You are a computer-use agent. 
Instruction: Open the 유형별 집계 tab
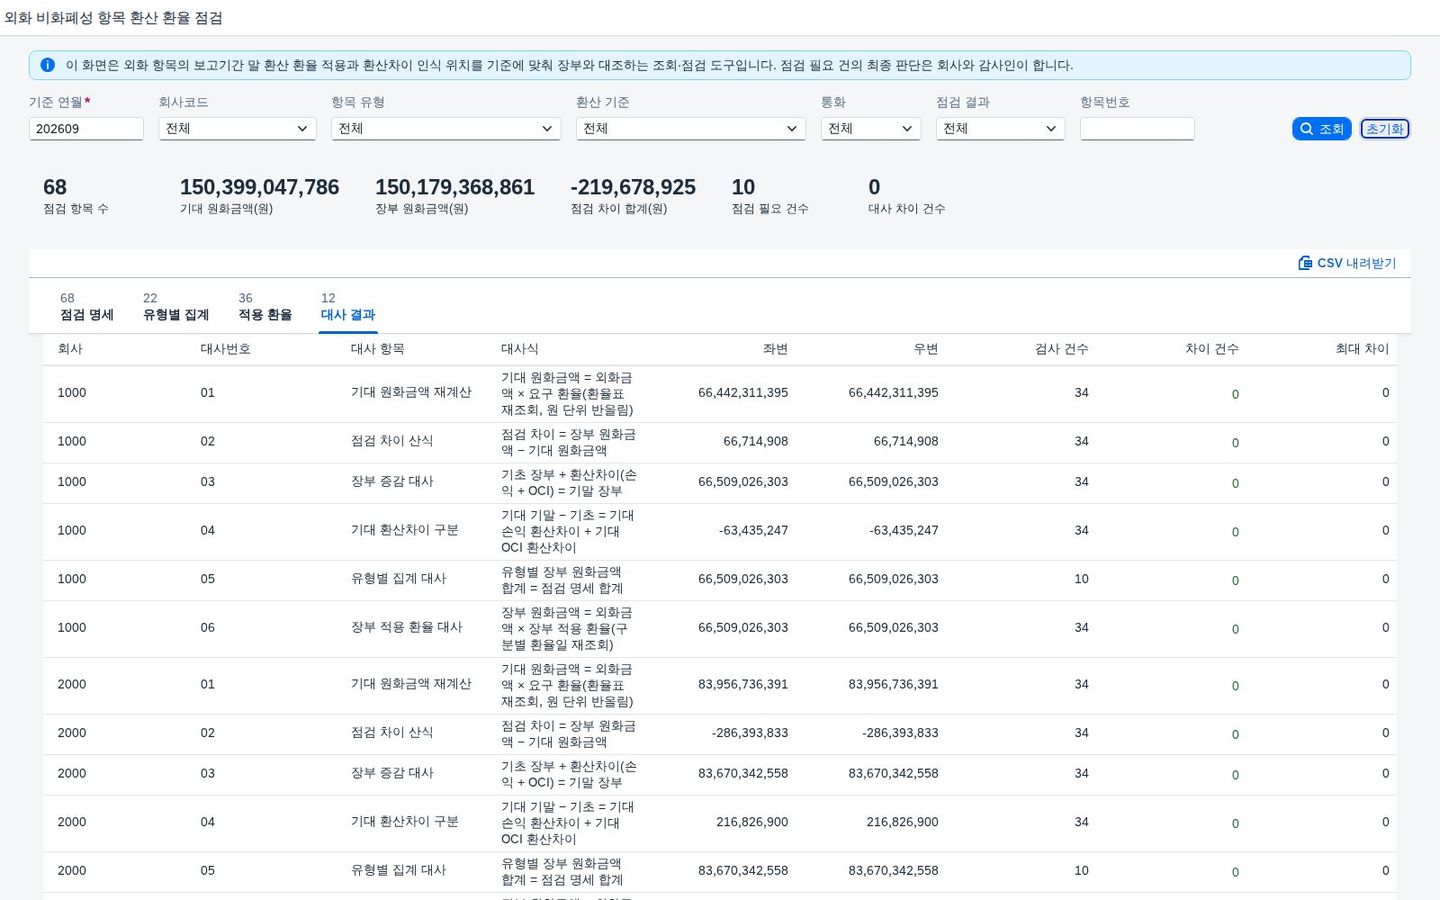(x=176, y=307)
